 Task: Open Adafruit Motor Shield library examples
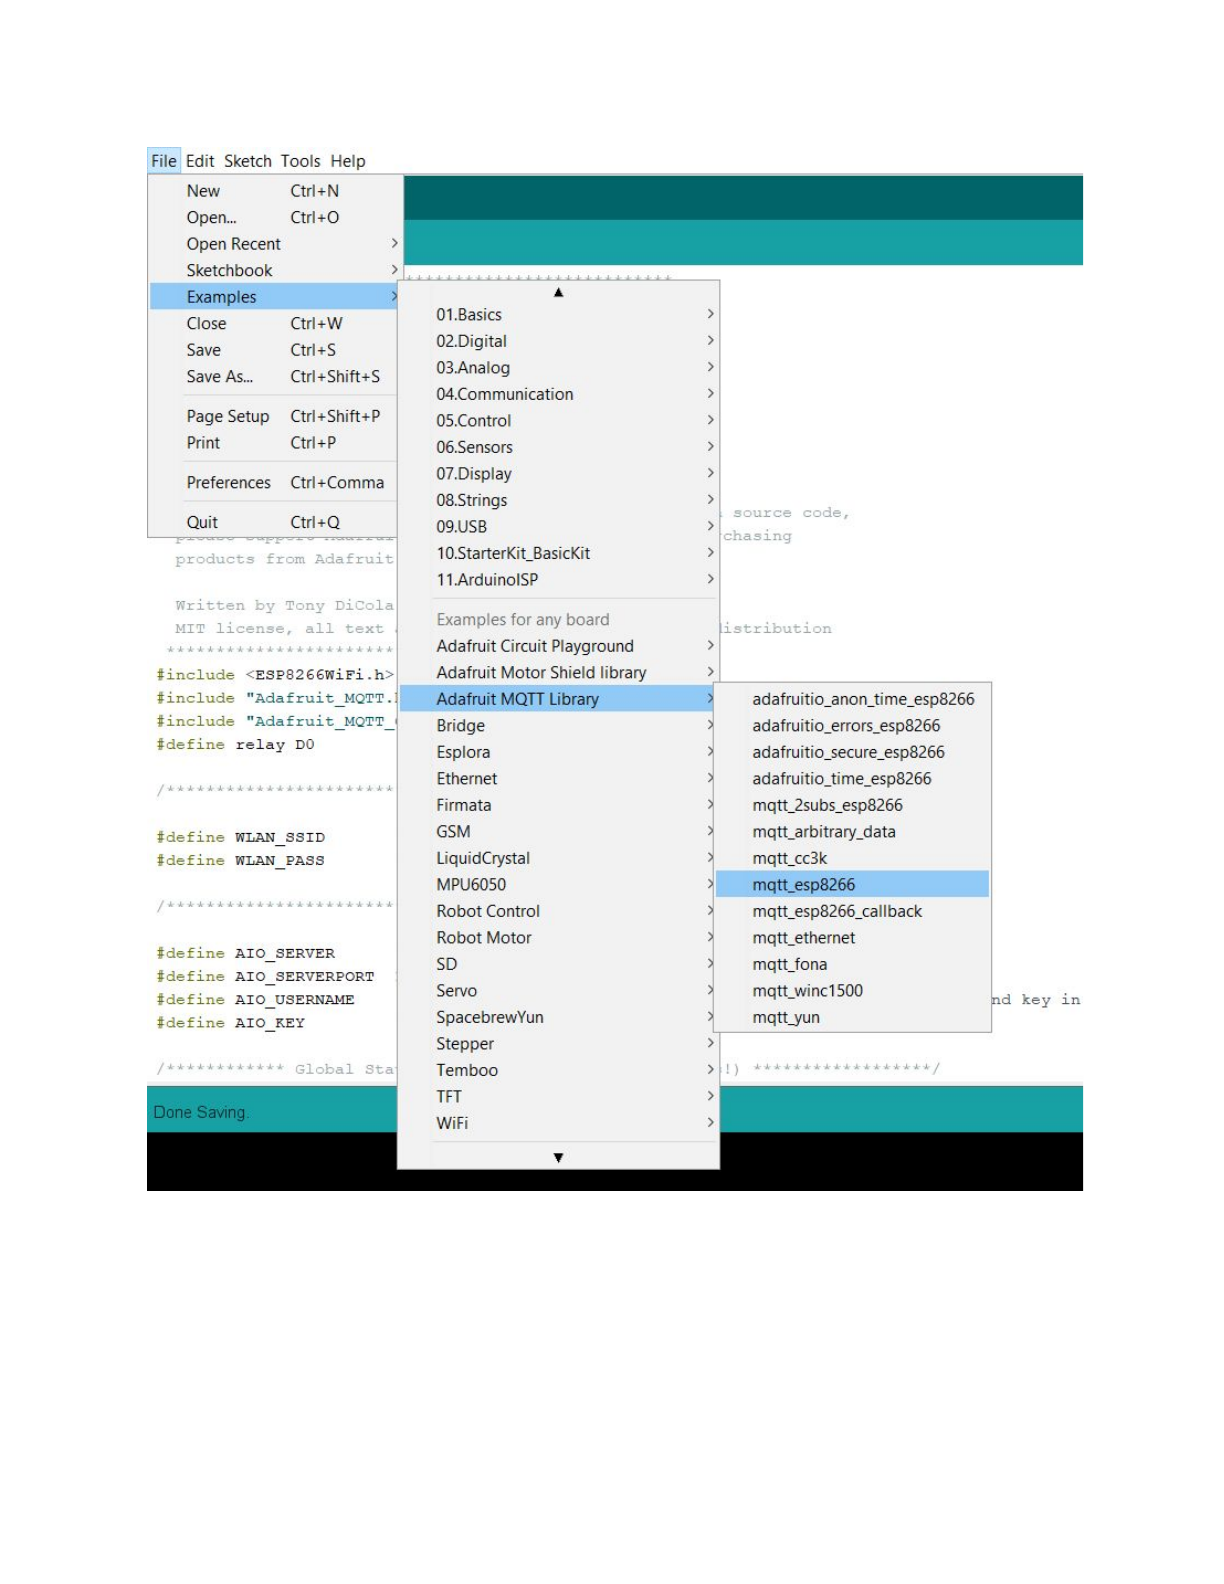click(558, 672)
